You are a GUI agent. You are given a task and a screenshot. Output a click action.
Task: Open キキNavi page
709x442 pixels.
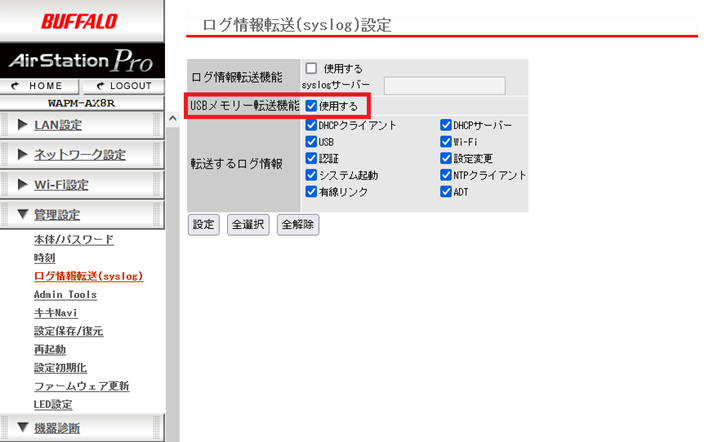click(x=56, y=313)
